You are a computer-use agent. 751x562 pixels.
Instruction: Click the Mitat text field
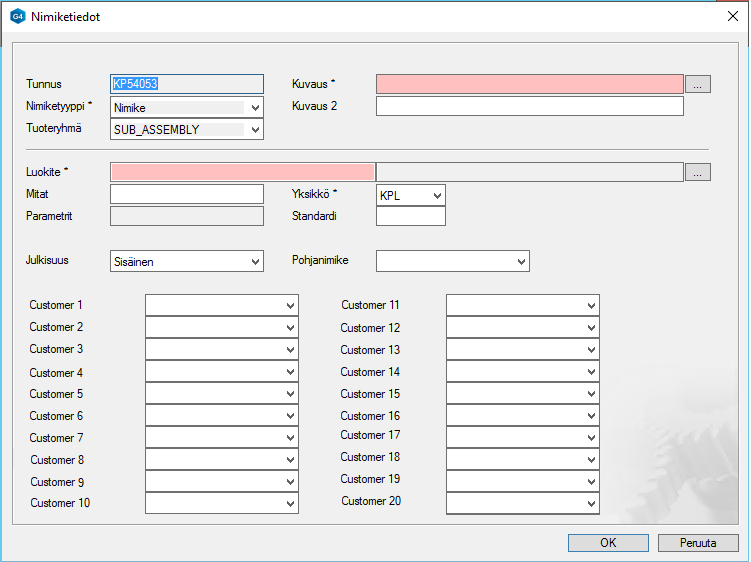186,194
